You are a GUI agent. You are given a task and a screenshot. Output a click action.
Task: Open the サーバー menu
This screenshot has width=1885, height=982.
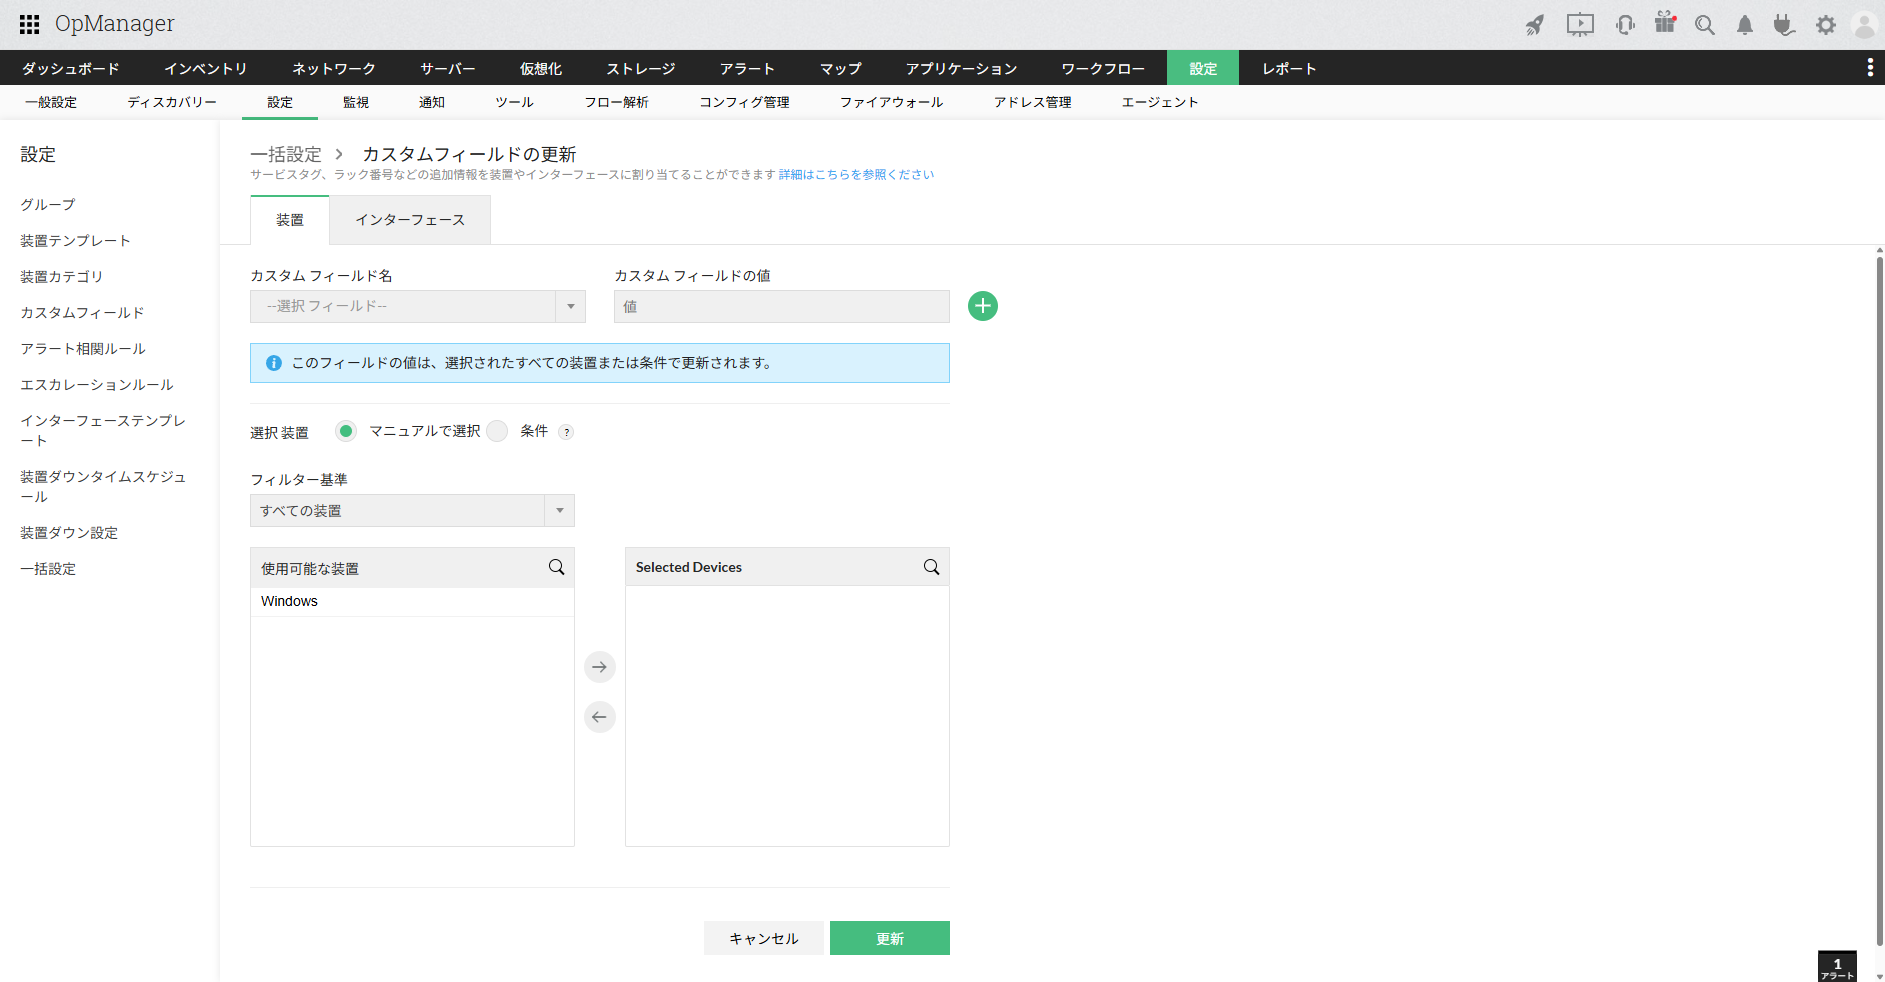[448, 68]
